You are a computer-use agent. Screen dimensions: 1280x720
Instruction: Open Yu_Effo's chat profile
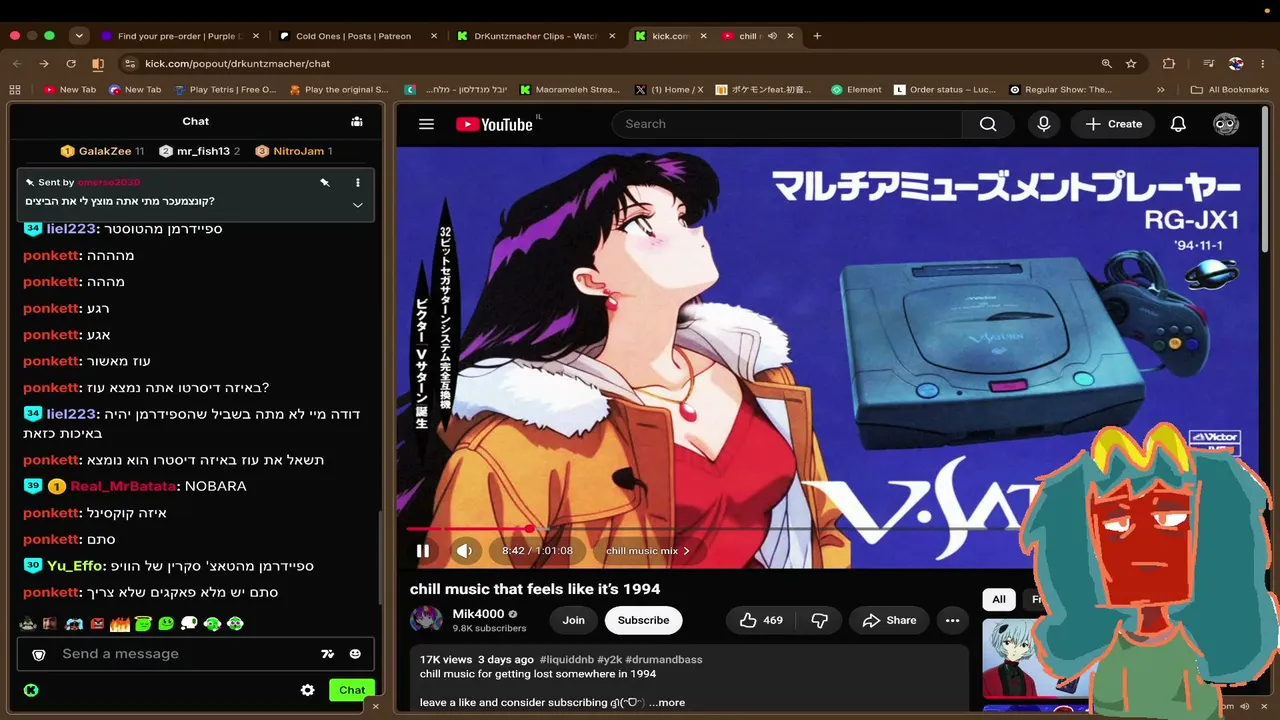76,566
